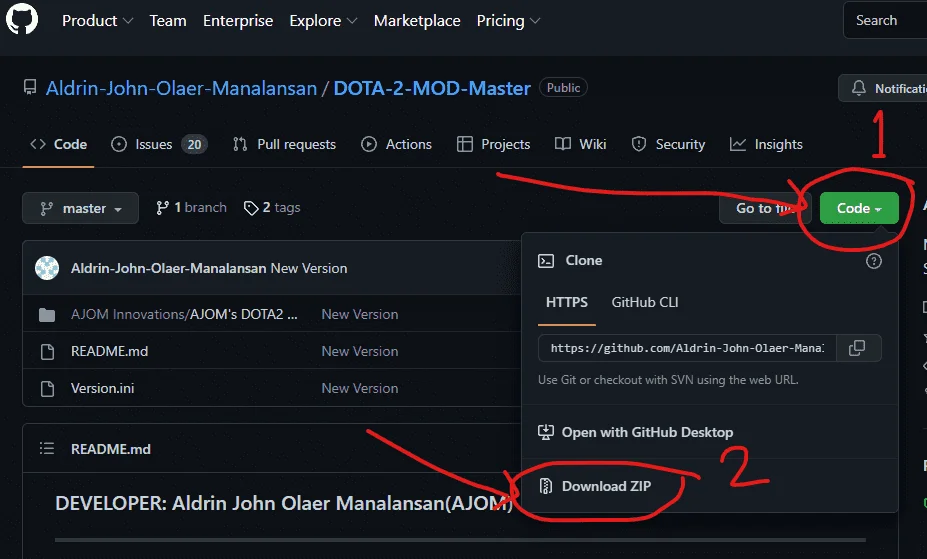Select the clone URL text field
The height and width of the screenshot is (559, 927).
click(687, 348)
